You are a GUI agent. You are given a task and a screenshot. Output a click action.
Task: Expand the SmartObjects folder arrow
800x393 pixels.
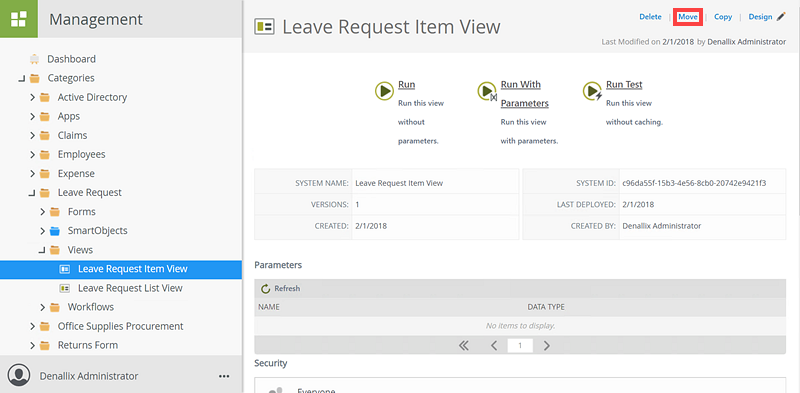[42, 231]
